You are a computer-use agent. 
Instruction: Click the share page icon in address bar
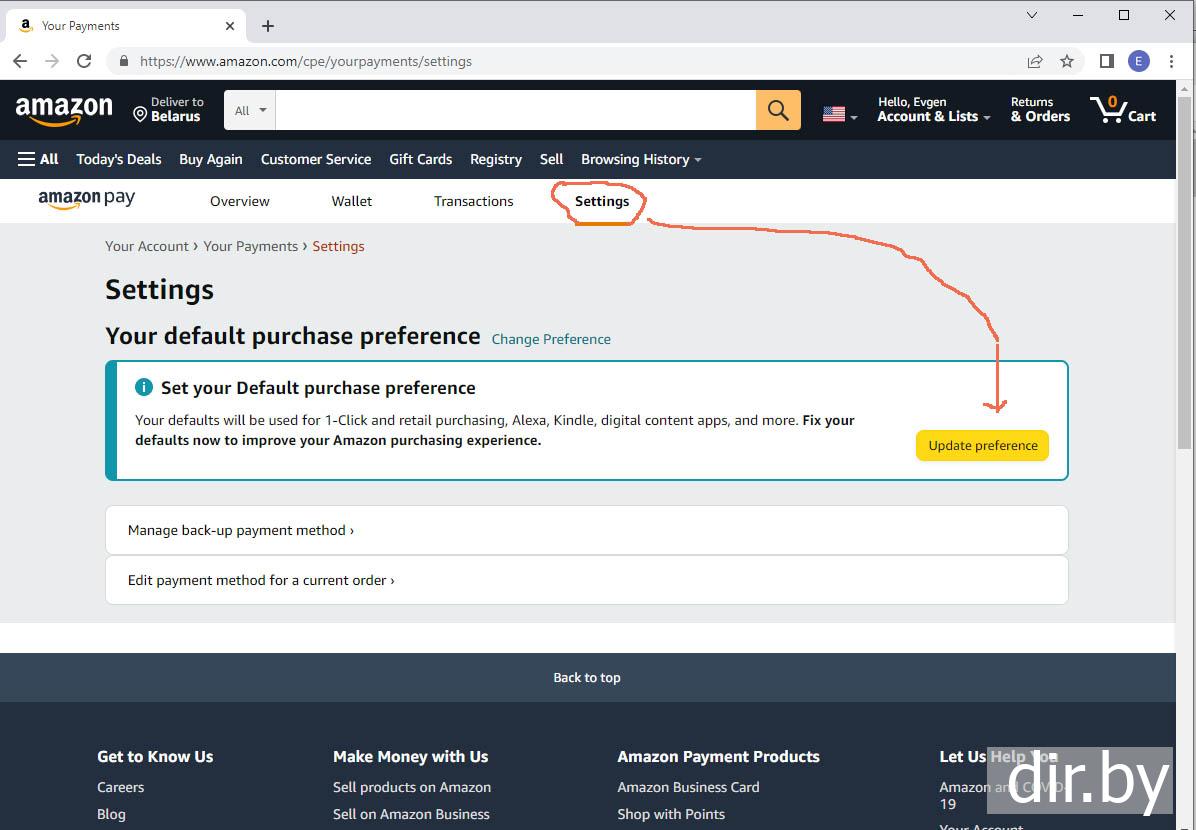pos(1034,61)
